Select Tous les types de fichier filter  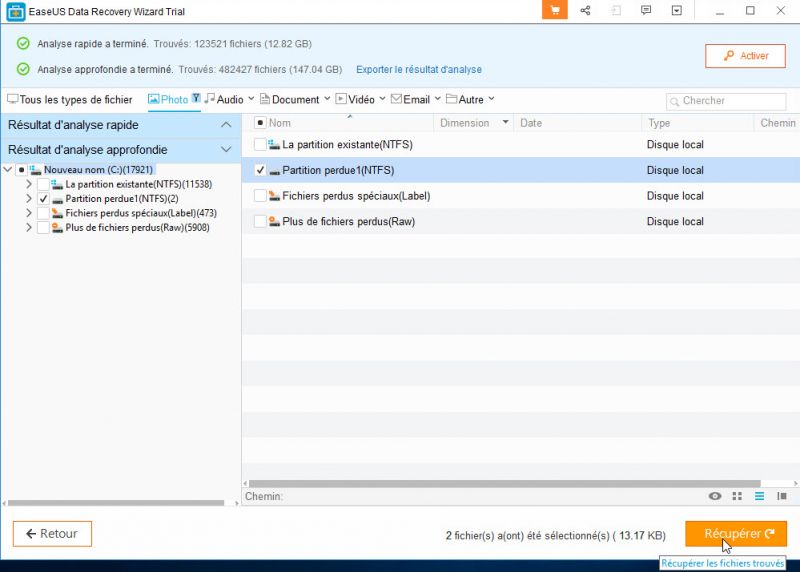70,100
